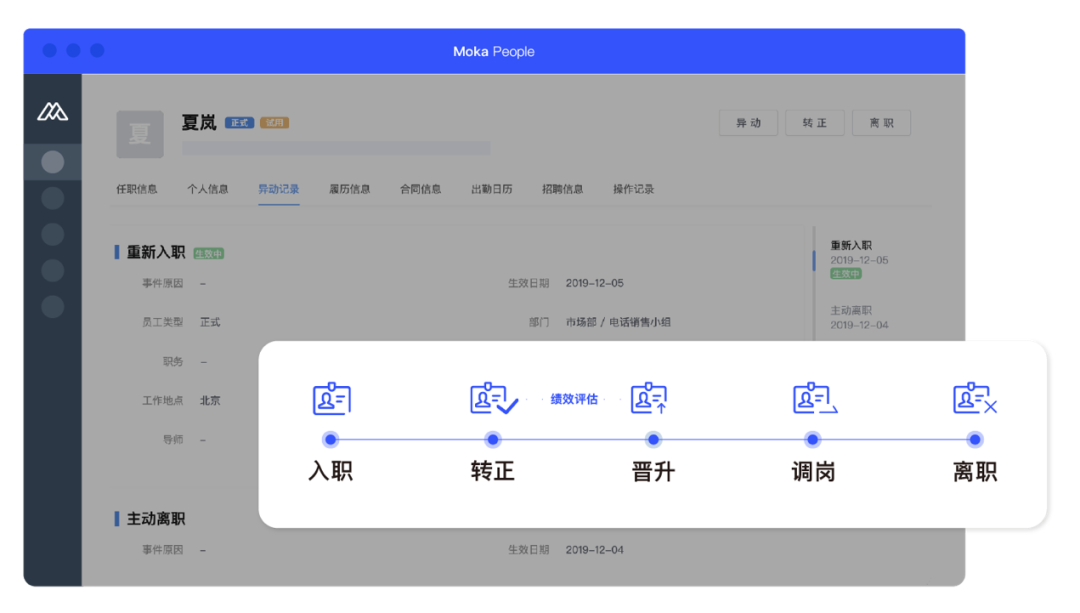Click the timeline progress line between nodes
Viewport: 1080px width, 613px height.
(x=410, y=439)
